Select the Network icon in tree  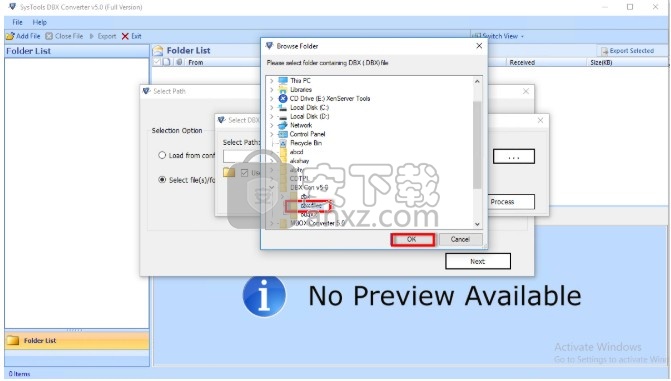coord(282,125)
